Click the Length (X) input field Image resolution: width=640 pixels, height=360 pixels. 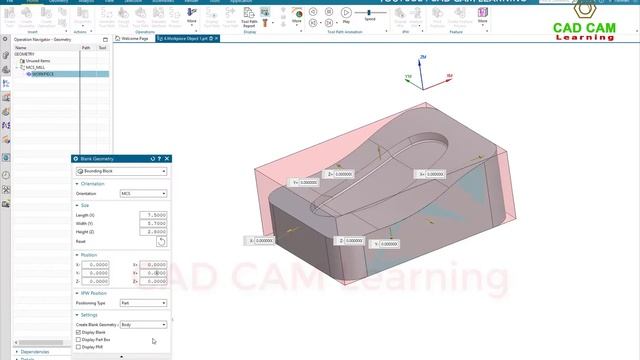(153, 215)
